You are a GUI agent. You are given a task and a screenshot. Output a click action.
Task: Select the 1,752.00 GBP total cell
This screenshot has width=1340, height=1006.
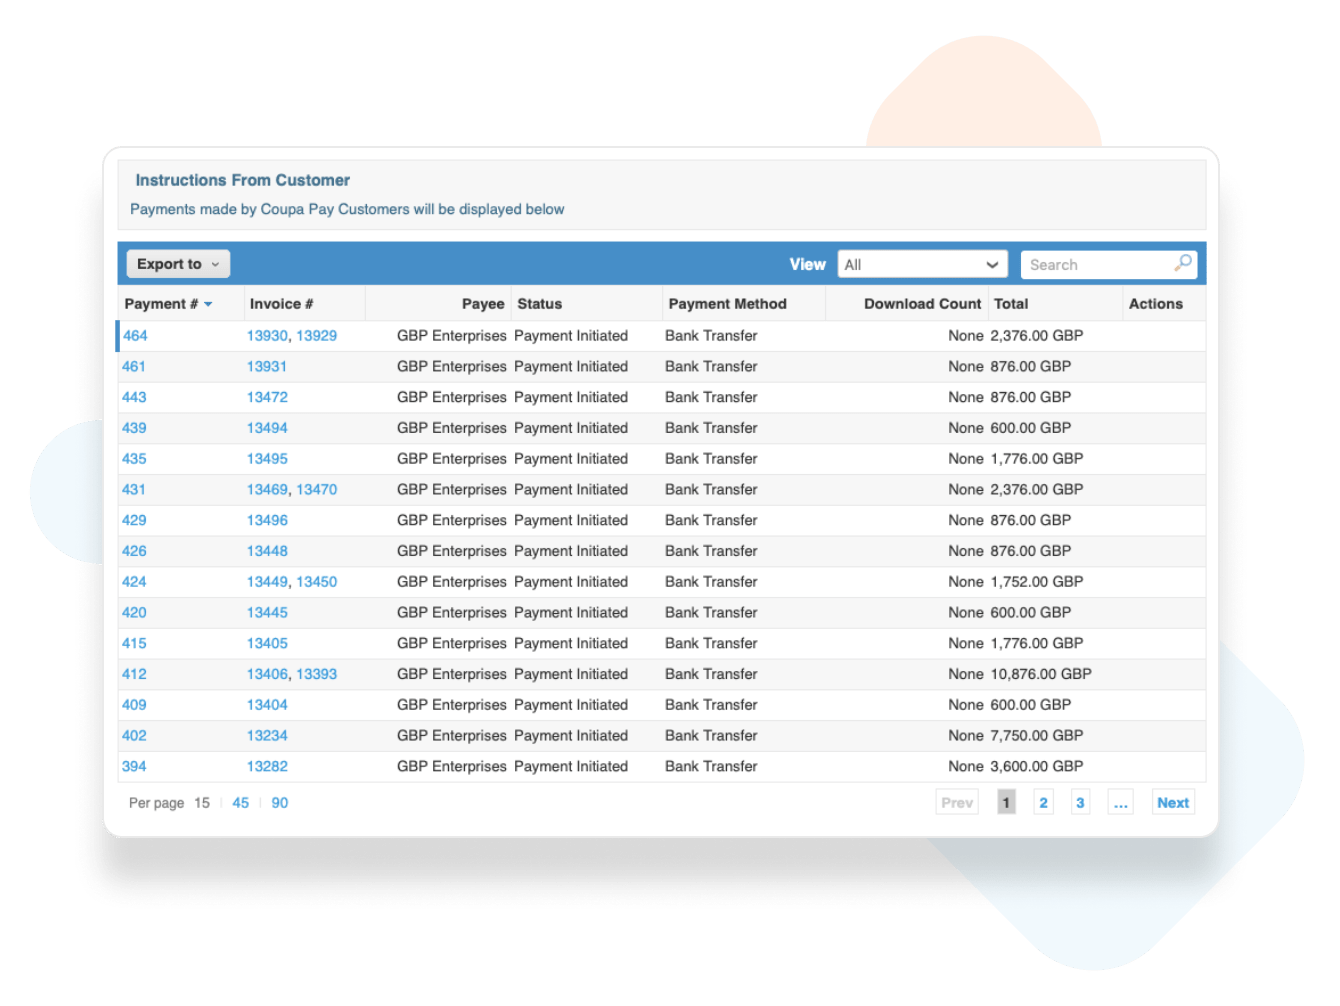click(x=1037, y=582)
